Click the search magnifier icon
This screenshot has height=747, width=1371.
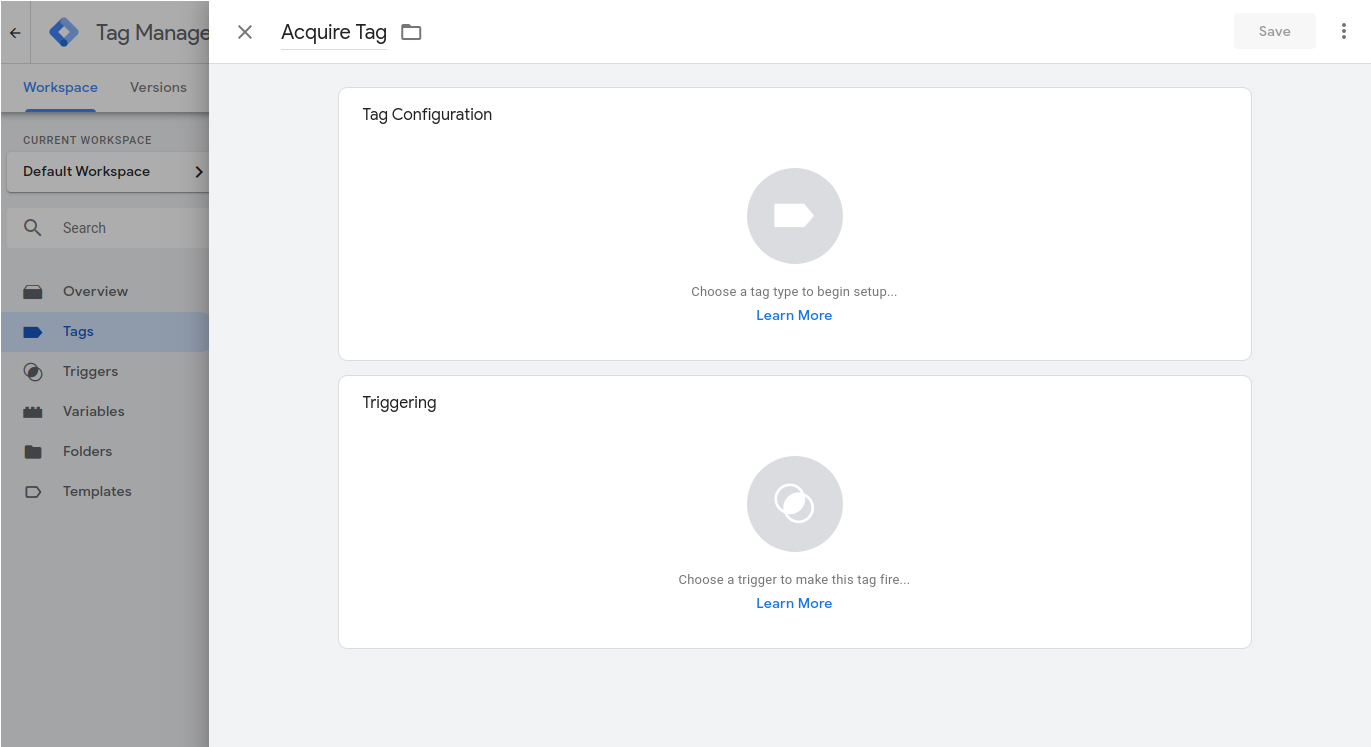tap(33, 228)
